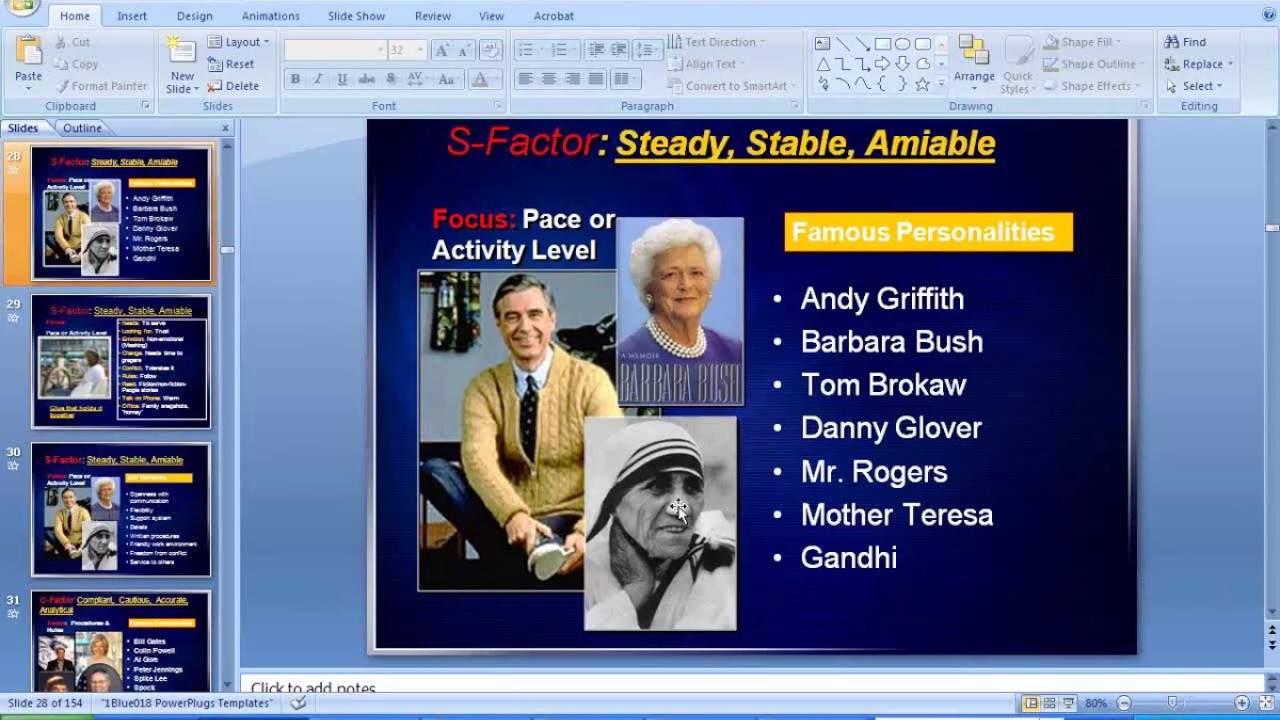Click the Grow Font icon
1280x720 pixels.
pos(442,50)
